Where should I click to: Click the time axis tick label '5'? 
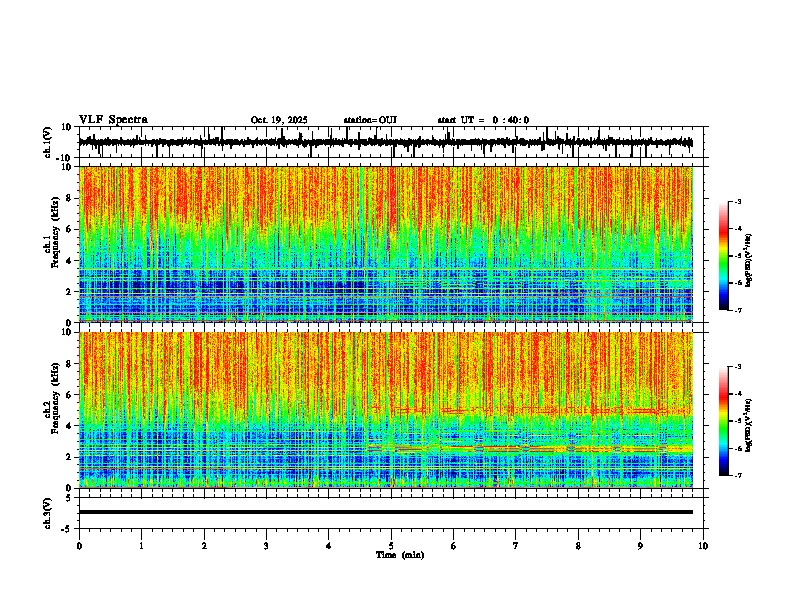[x=391, y=546]
